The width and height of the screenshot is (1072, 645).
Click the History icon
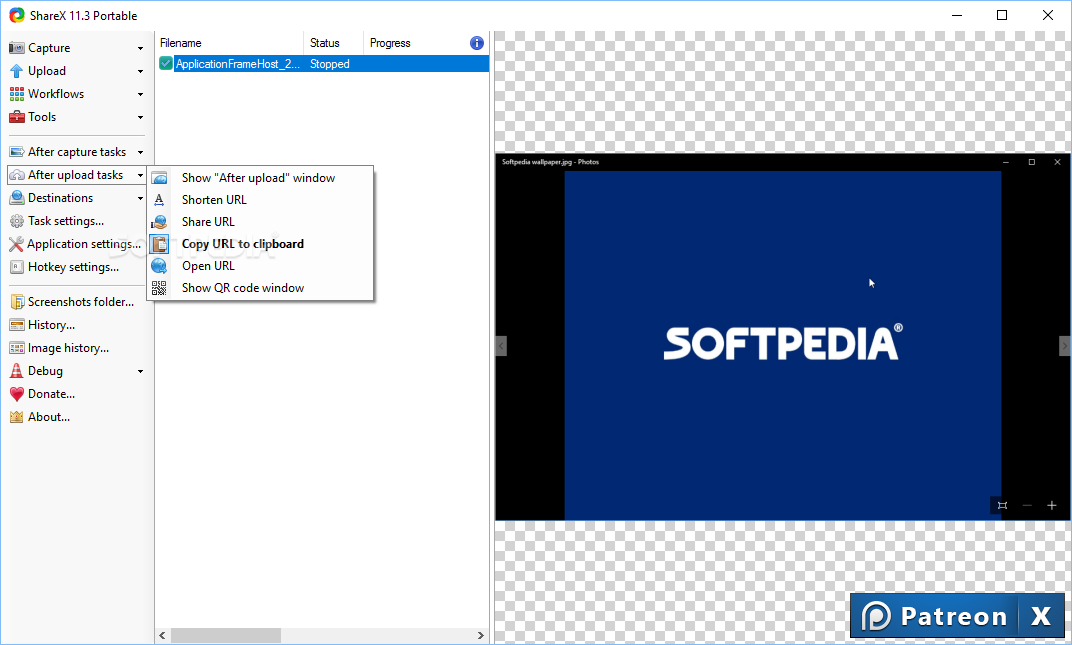coord(16,325)
